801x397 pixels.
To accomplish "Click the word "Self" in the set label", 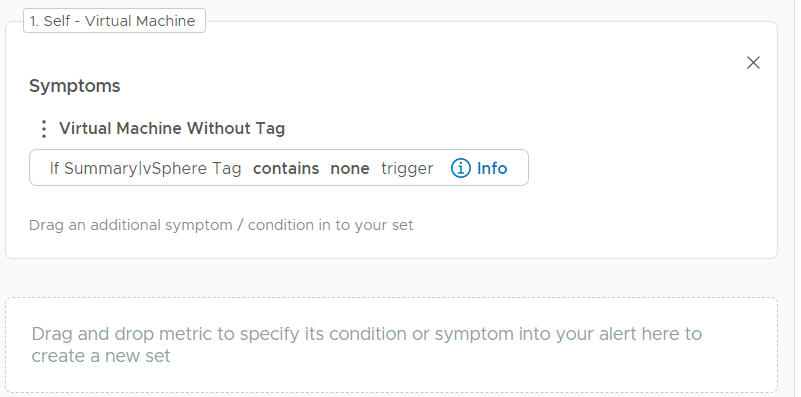I will point(57,21).
